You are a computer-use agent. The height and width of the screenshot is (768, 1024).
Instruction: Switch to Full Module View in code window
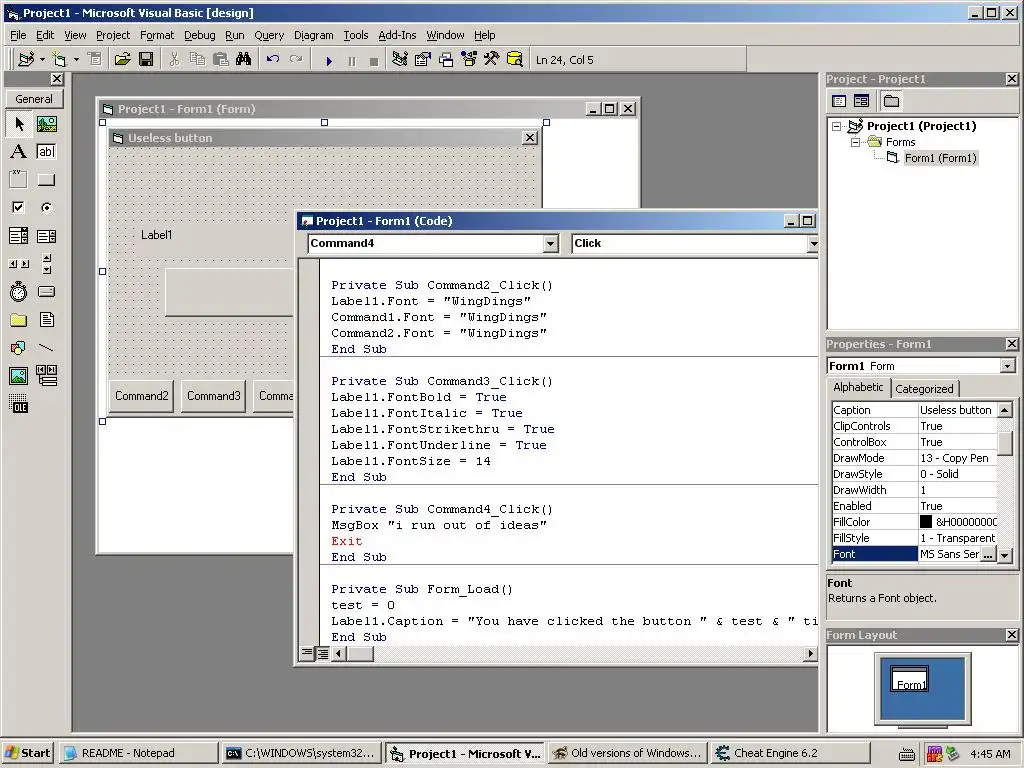tap(323, 653)
